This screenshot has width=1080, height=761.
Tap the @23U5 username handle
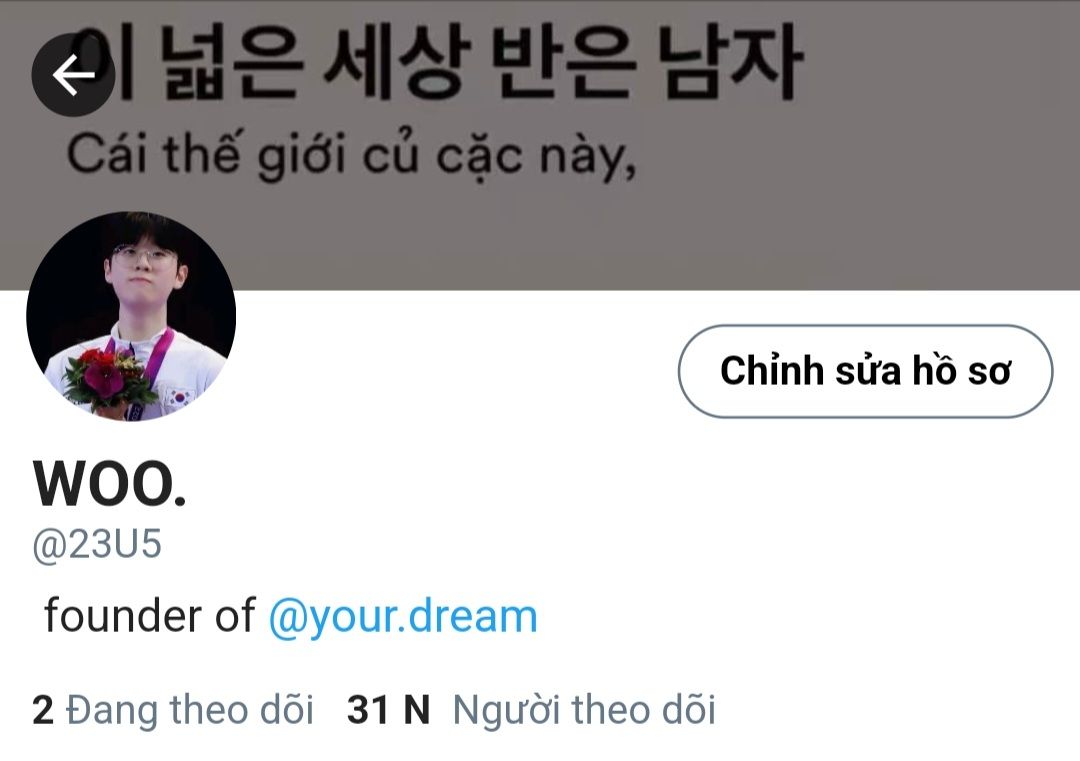coord(97,545)
